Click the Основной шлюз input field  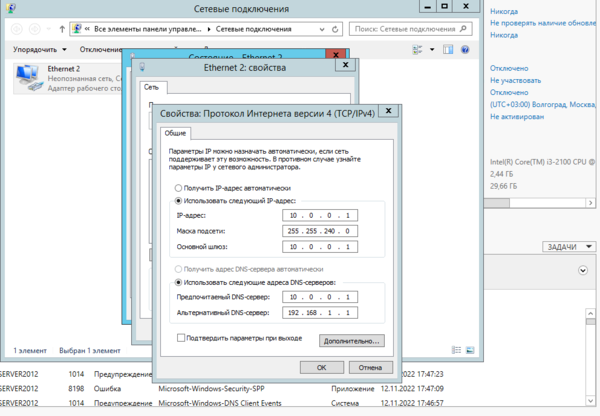320,247
